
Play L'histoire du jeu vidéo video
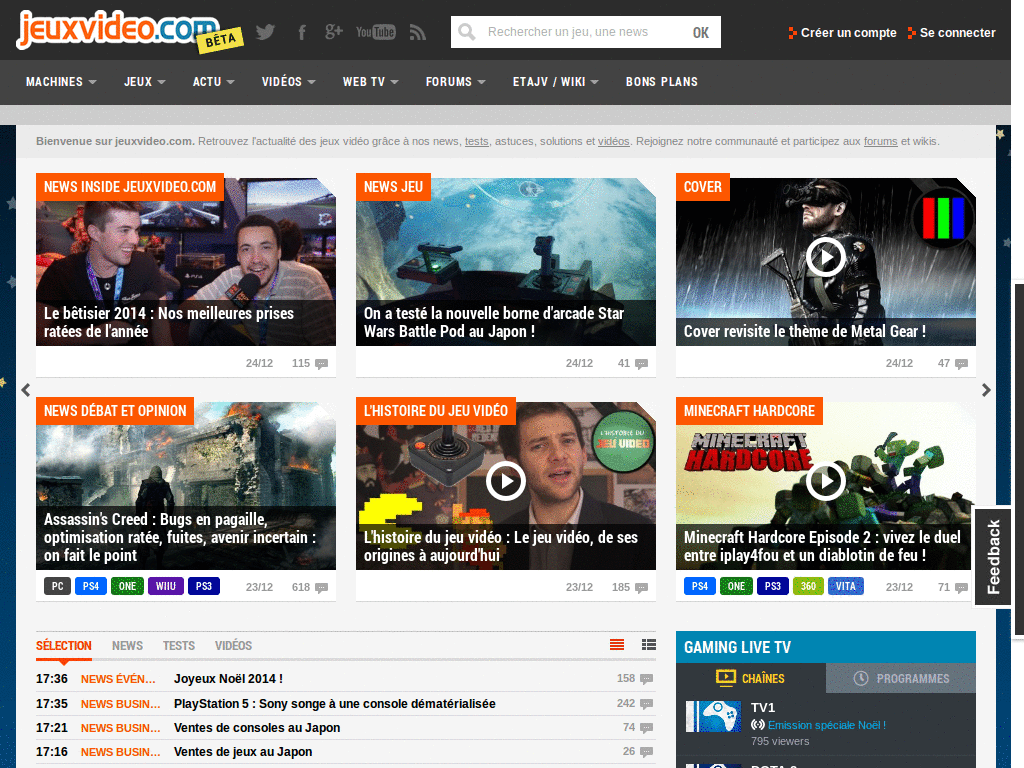(505, 481)
